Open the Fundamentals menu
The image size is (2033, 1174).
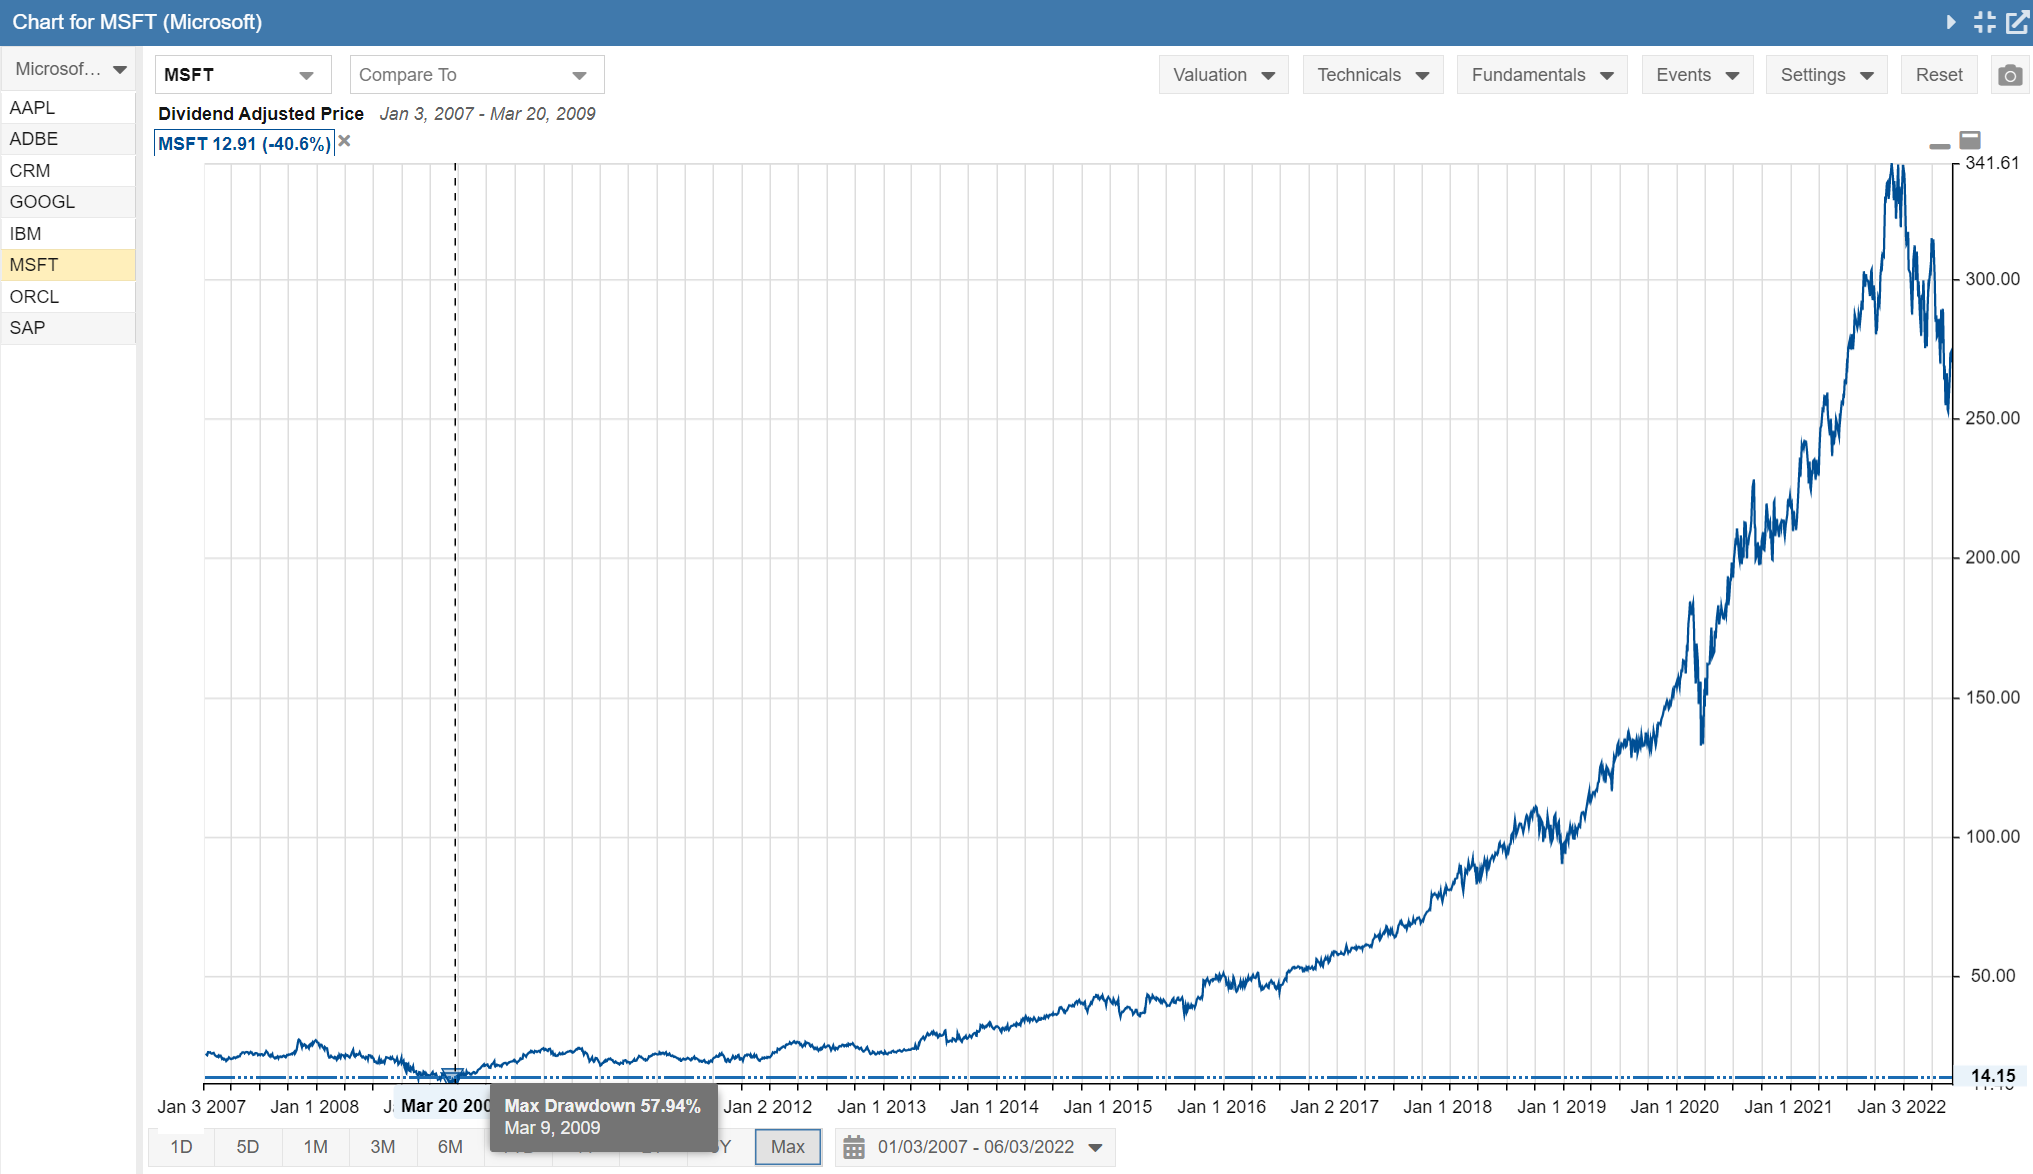pyautogui.click(x=1542, y=75)
